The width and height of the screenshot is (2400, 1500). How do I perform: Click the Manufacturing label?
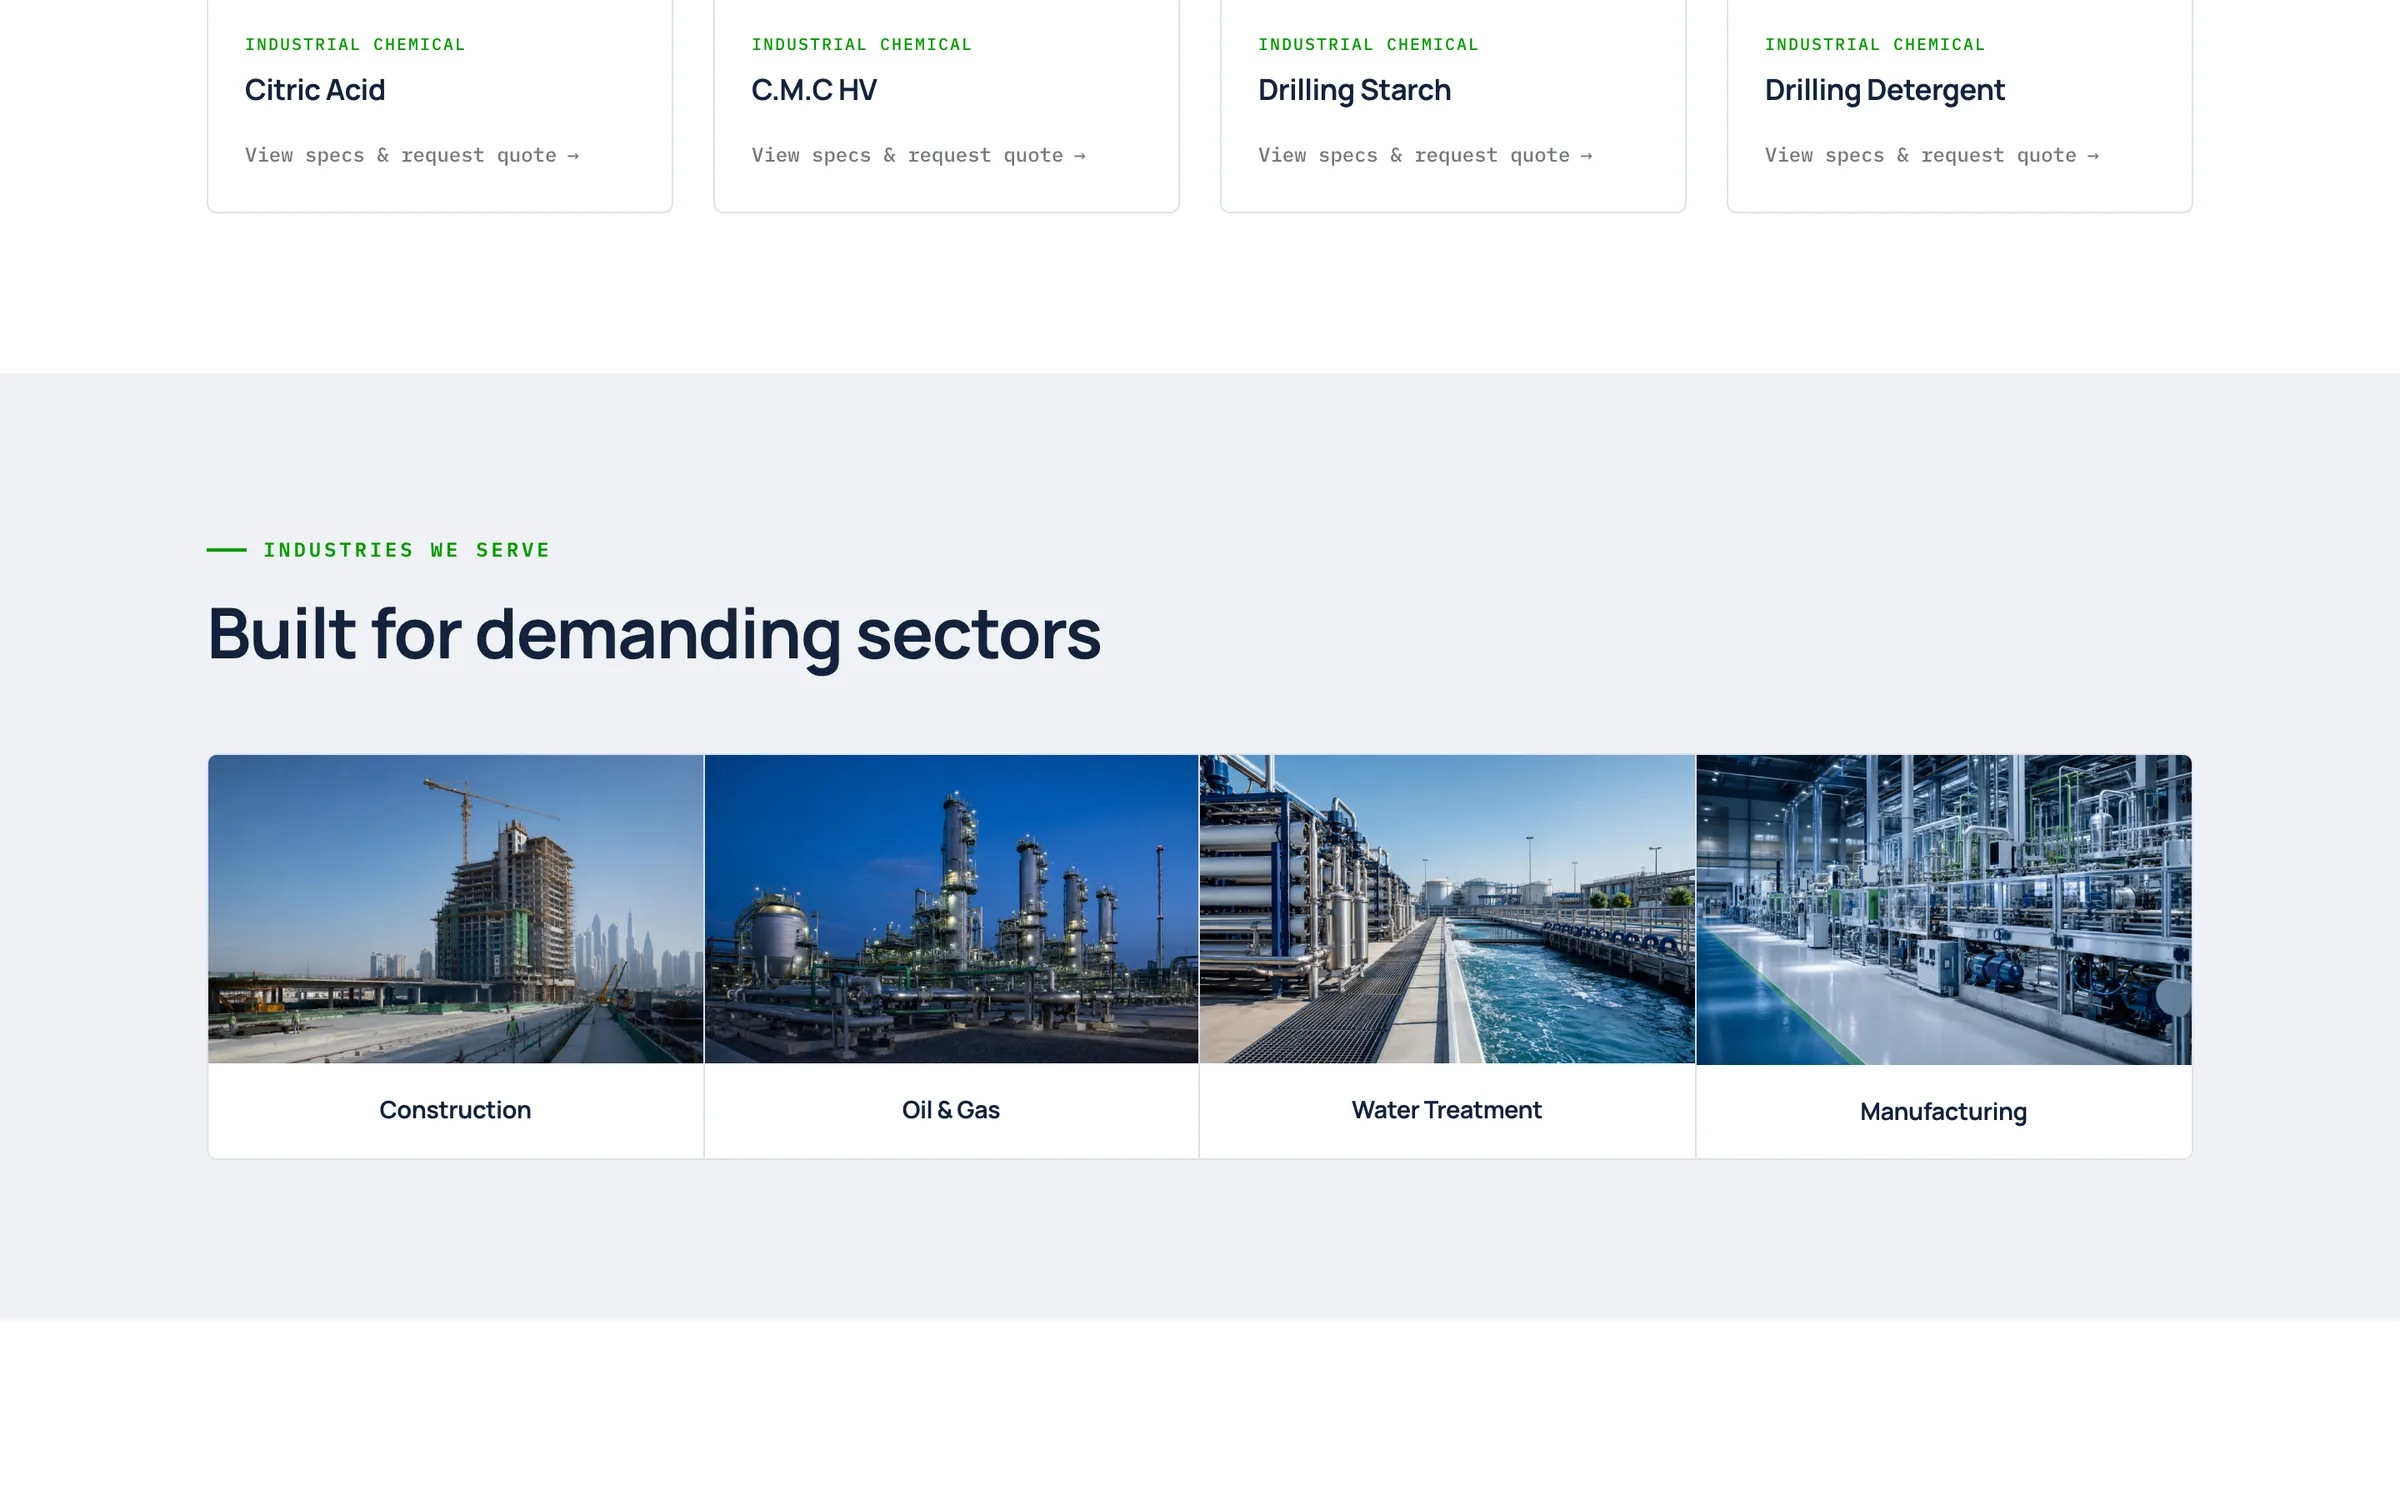[x=1944, y=1112]
